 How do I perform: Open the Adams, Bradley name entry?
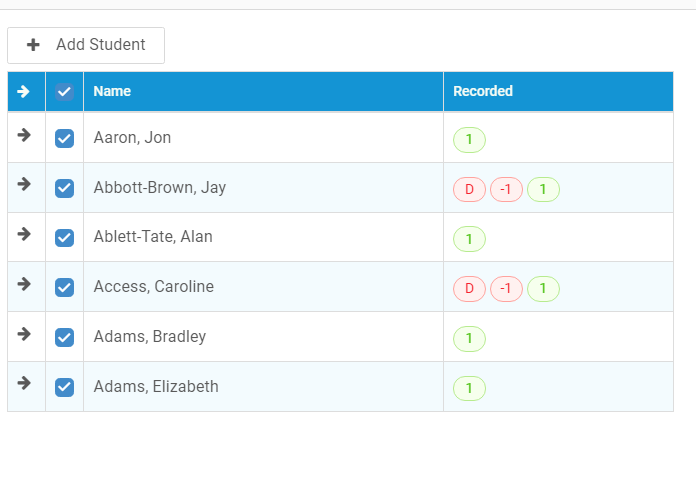point(150,337)
